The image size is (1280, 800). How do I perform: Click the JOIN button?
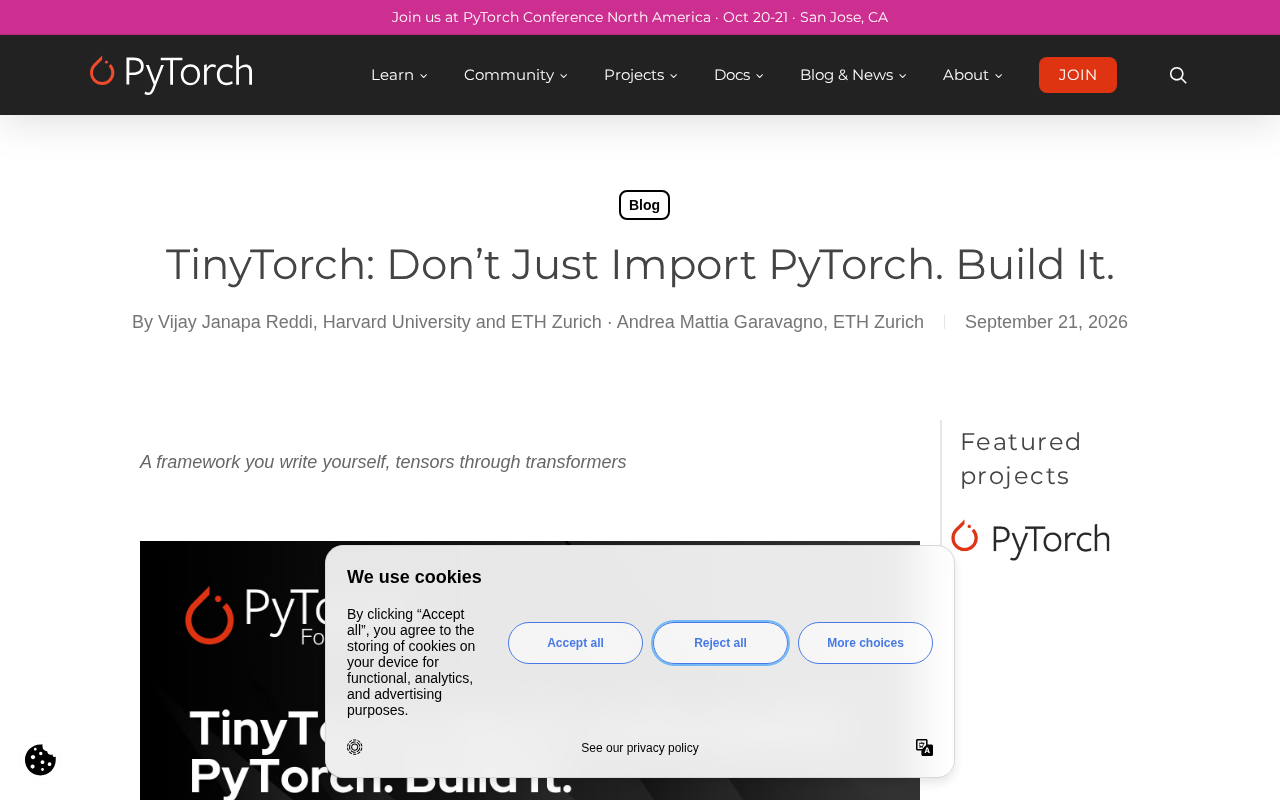click(x=1078, y=75)
